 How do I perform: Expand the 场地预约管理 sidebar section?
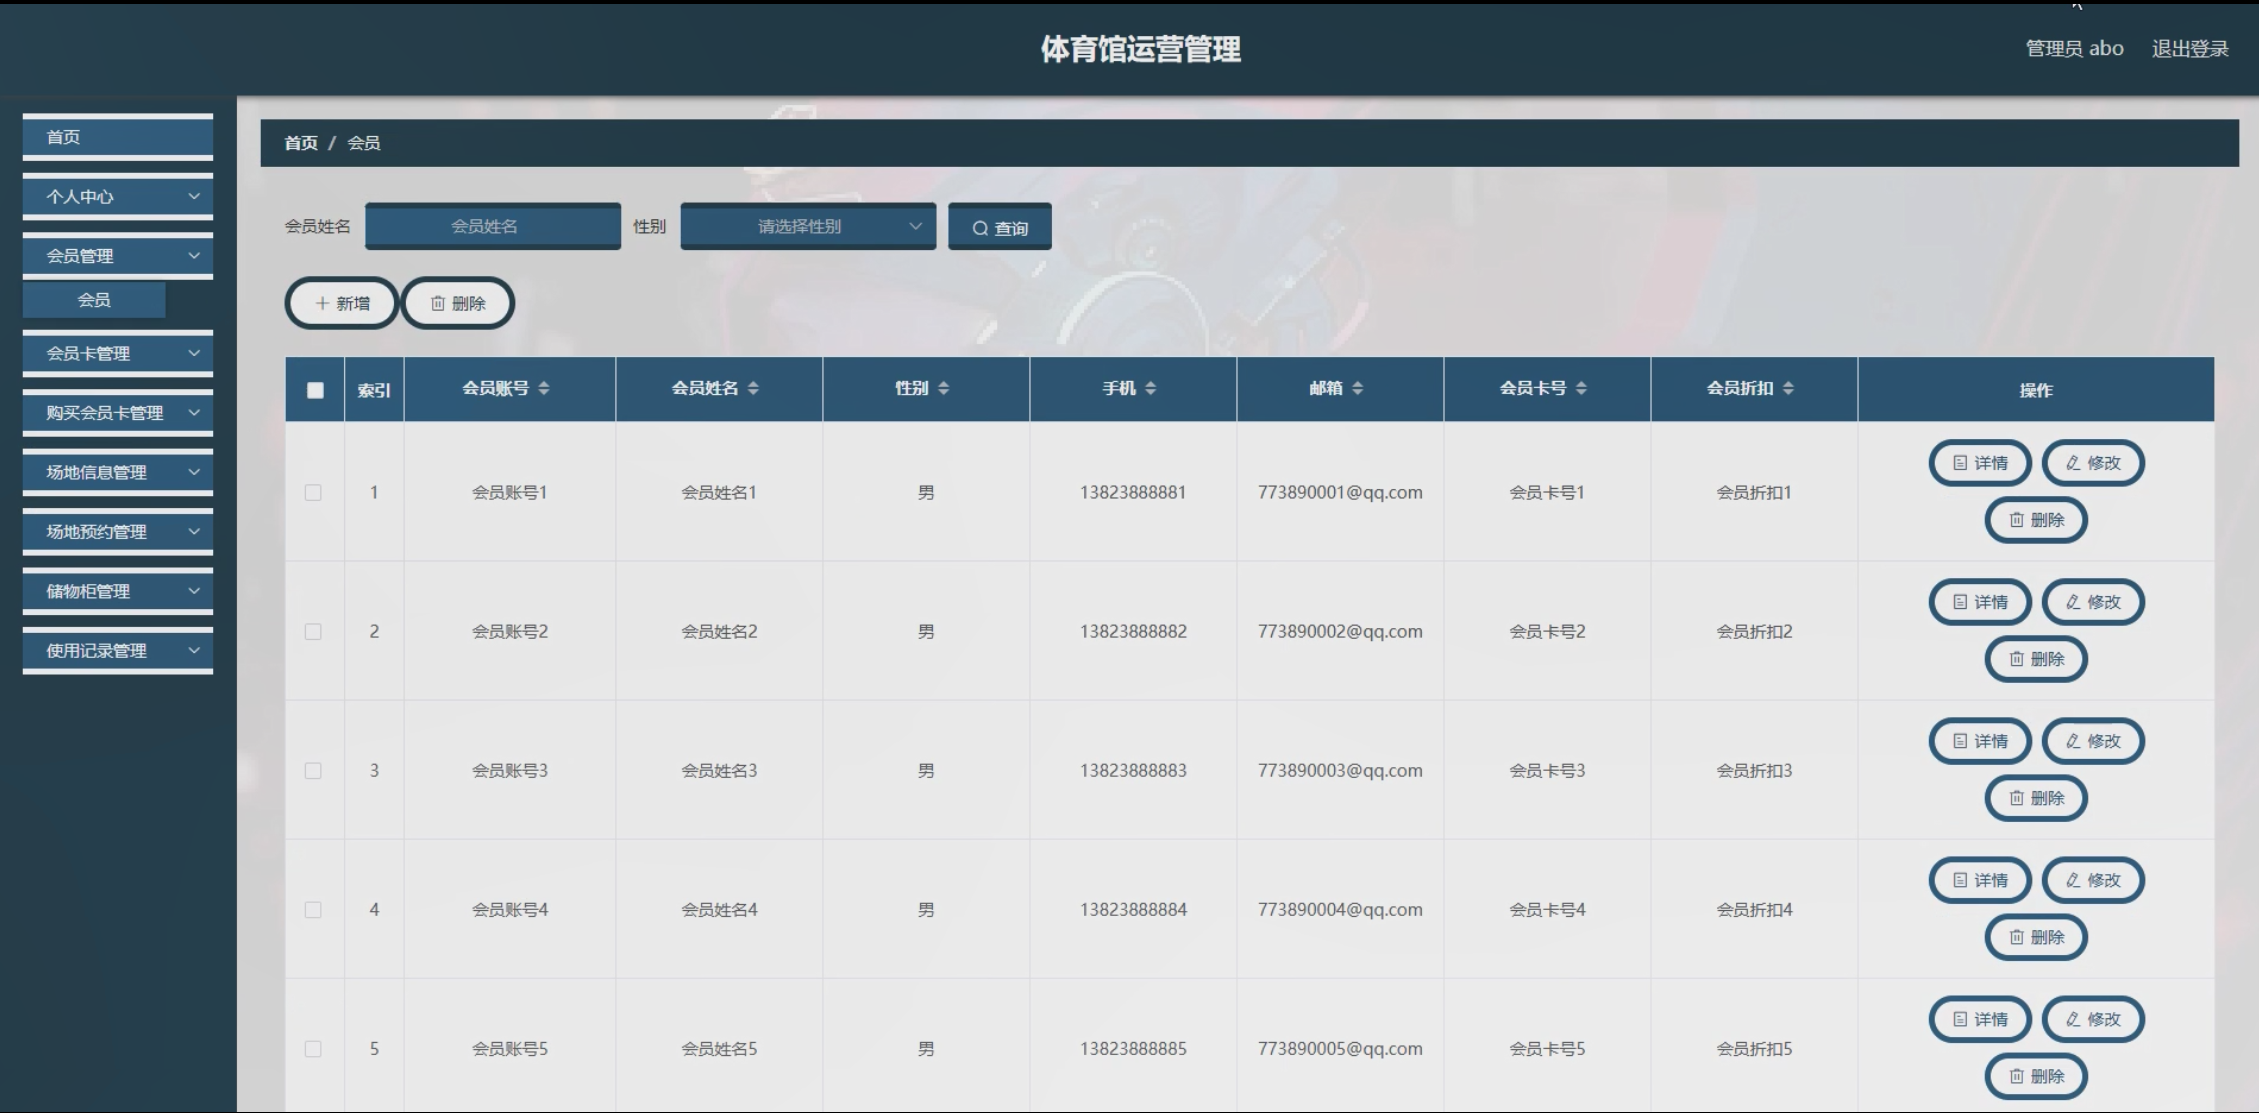(118, 531)
